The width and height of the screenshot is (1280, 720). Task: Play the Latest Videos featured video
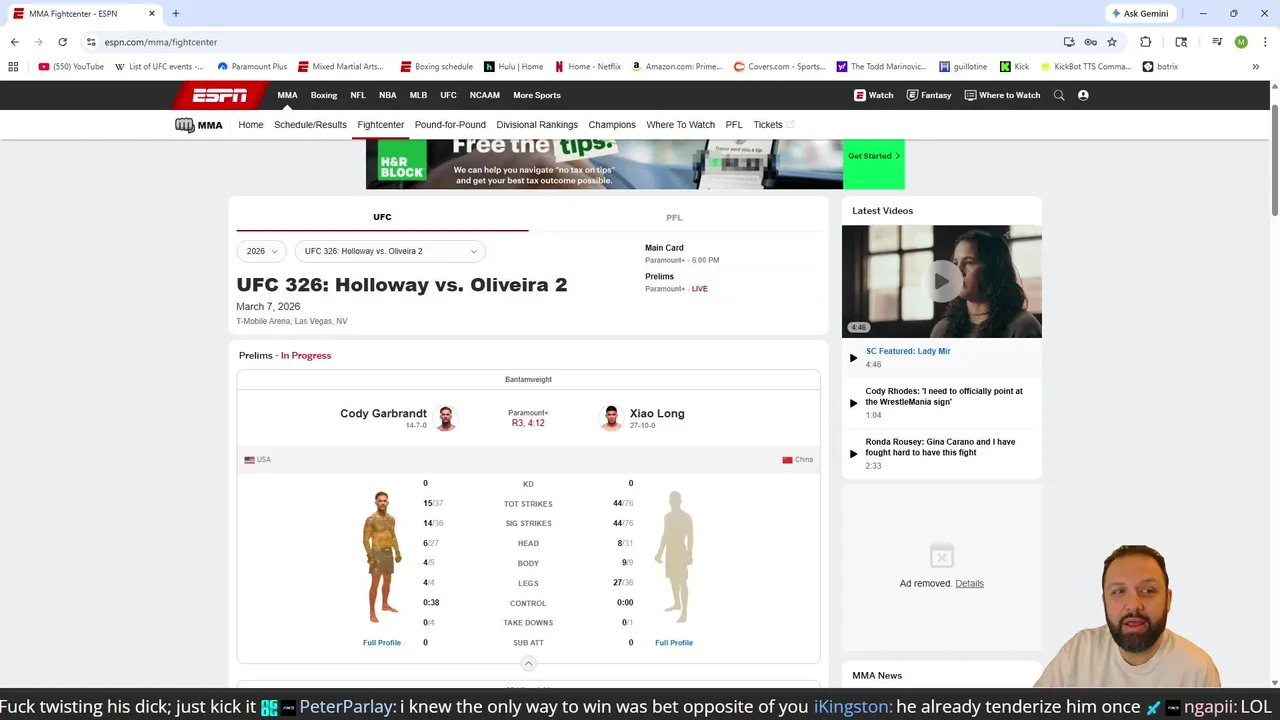(941, 281)
